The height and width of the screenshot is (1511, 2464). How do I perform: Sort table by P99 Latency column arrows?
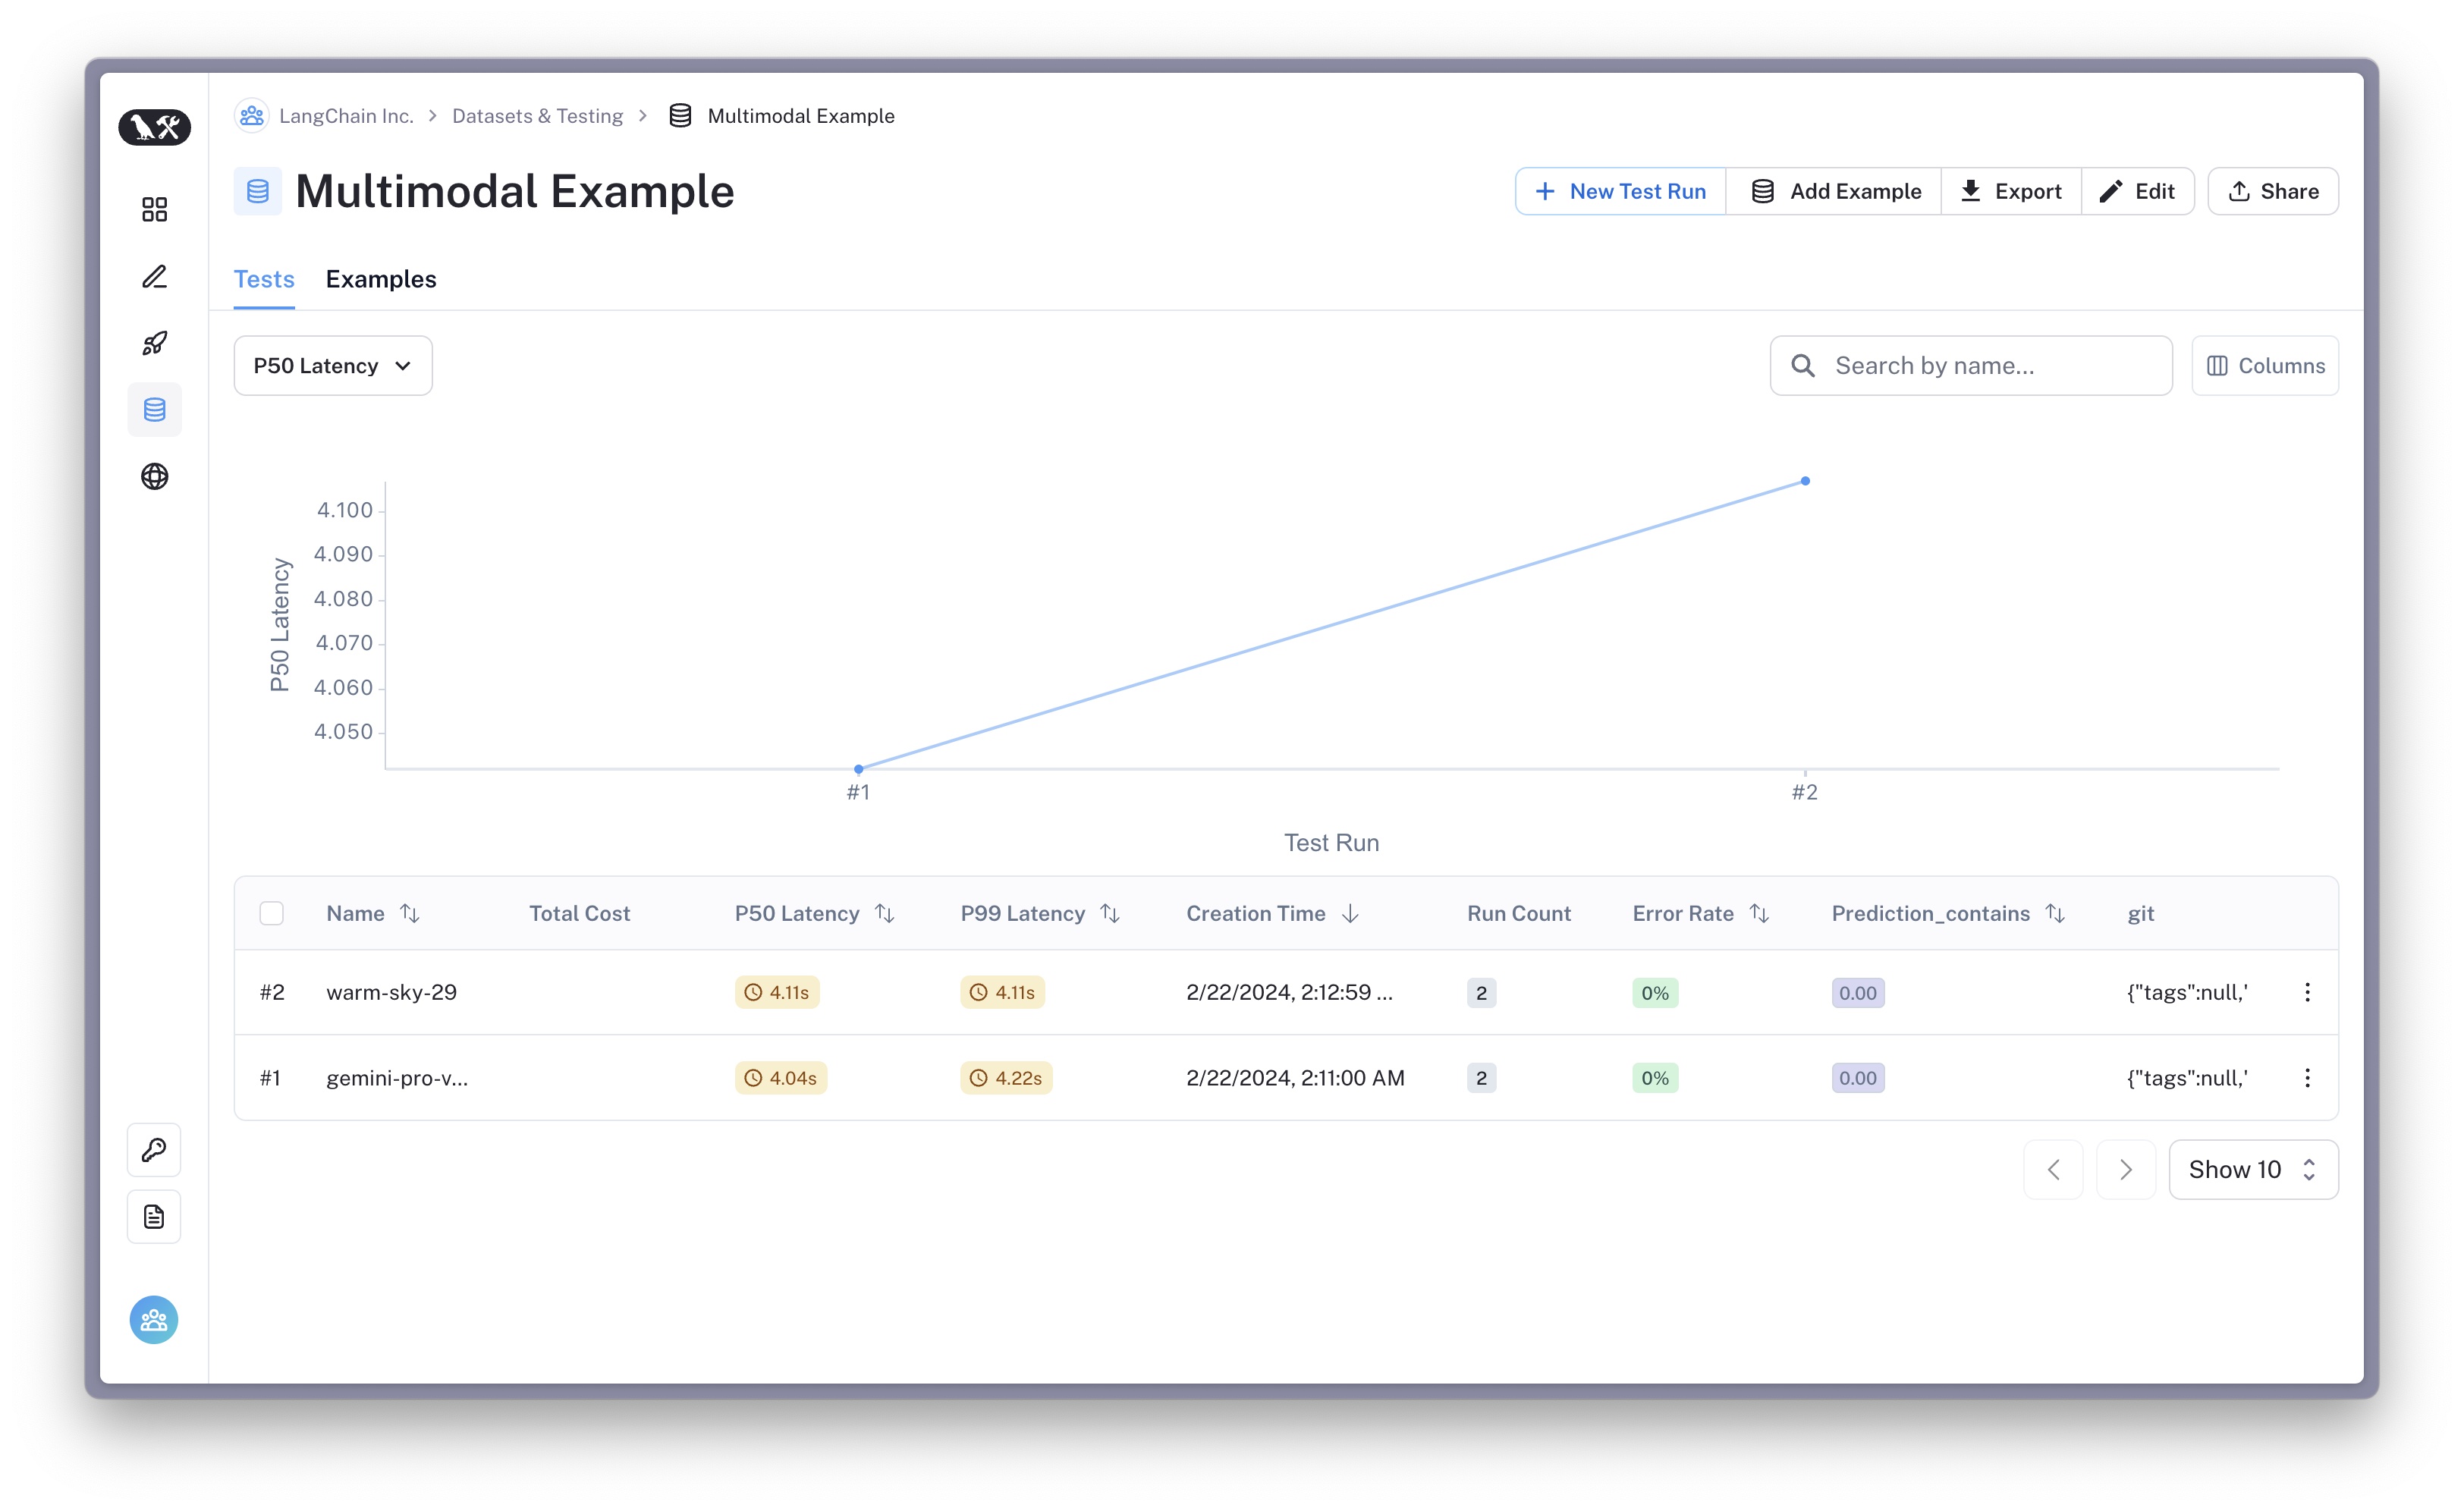click(1110, 913)
